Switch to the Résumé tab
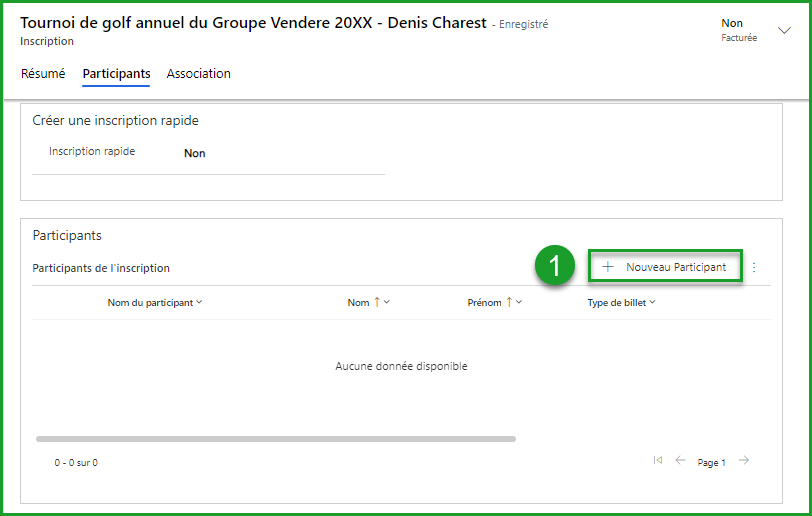Image resolution: width=812 pixels, height=516 pixels. coord(43,74)
